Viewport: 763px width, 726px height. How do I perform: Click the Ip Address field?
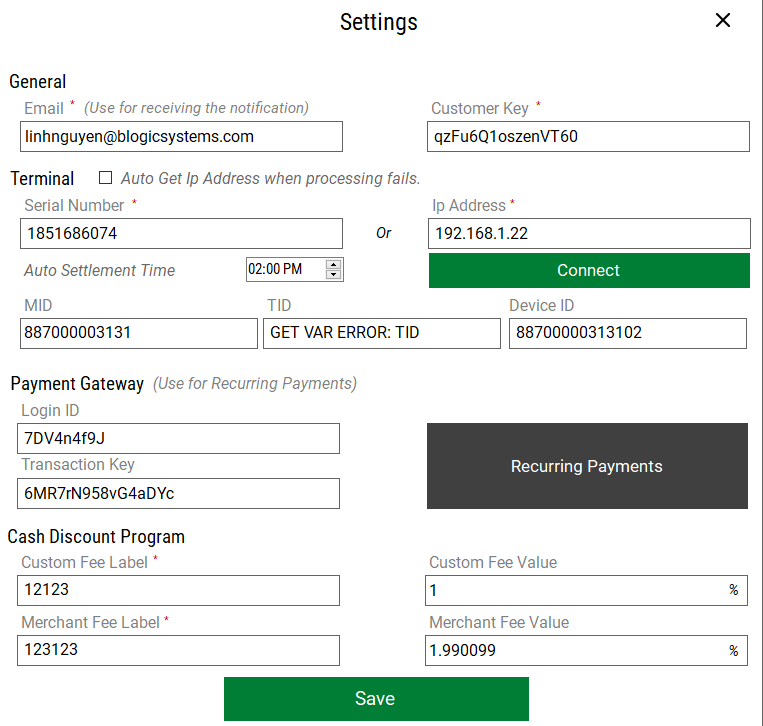point(588,234)
